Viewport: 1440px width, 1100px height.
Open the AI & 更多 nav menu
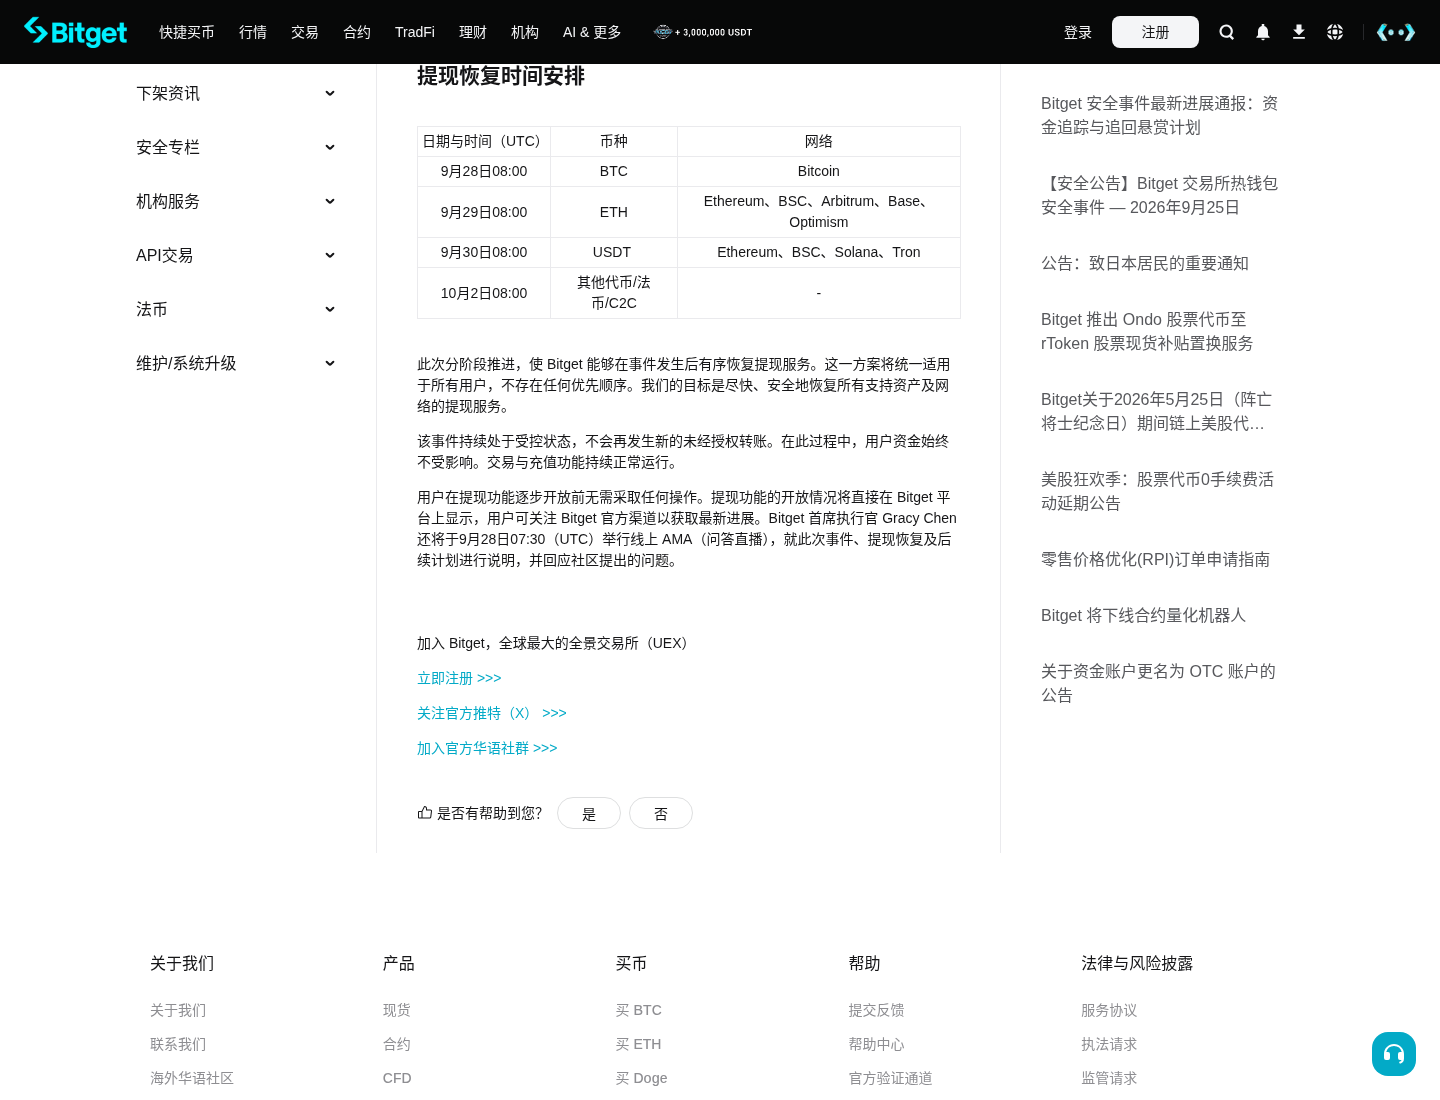(592, 32)
